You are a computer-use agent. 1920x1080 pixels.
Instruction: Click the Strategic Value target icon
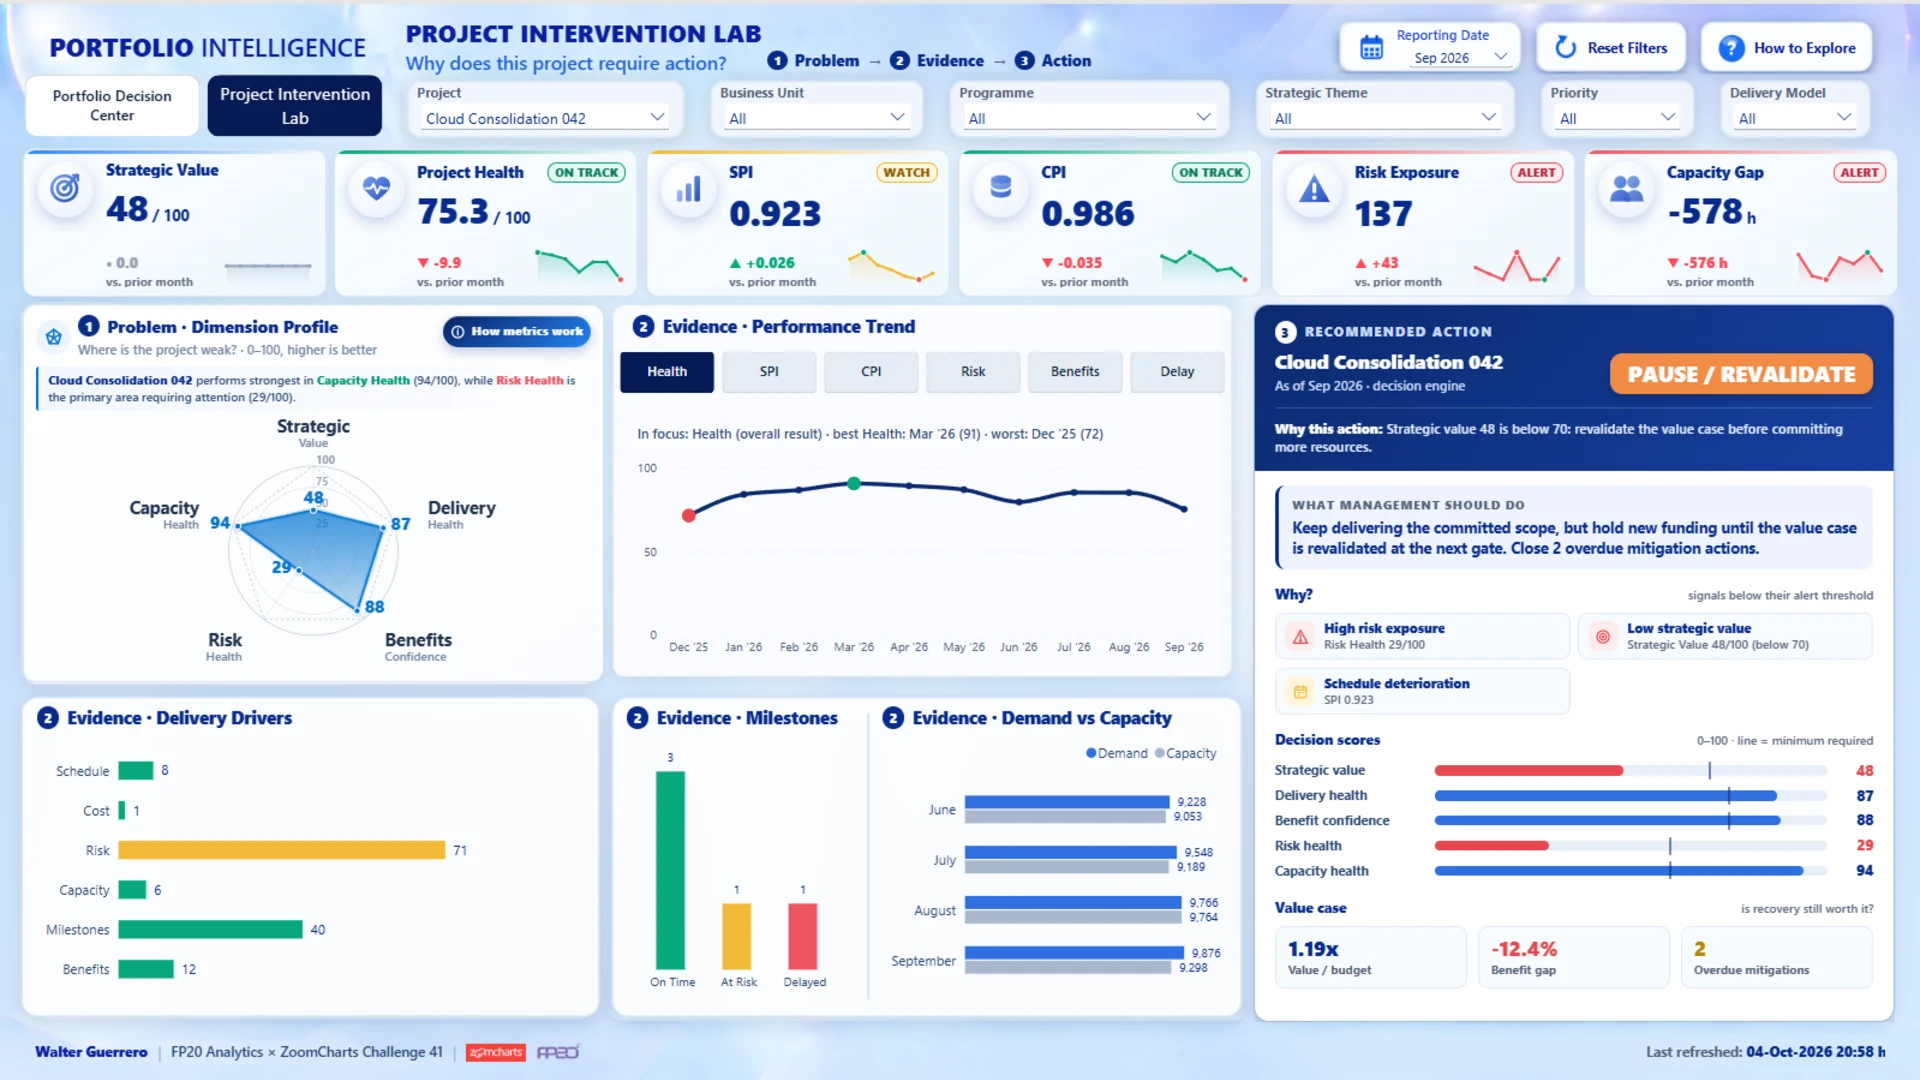65,188
